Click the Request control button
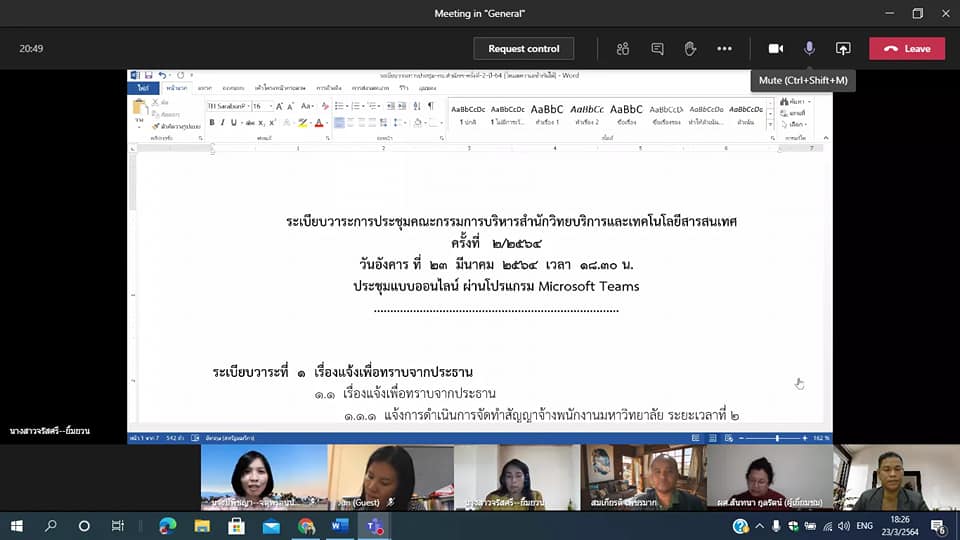The image size is (960, 540). [x=523, y=48]
